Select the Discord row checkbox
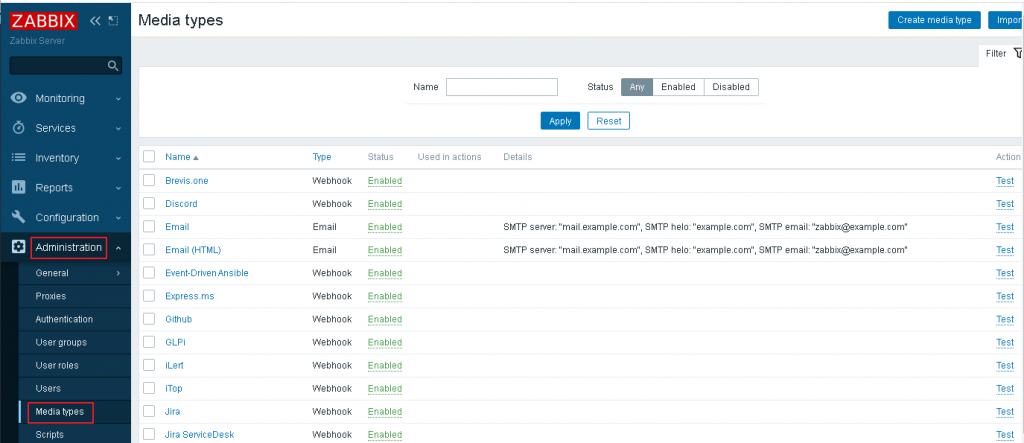Viewport: 1024px width, 443px height. (149, 203)
